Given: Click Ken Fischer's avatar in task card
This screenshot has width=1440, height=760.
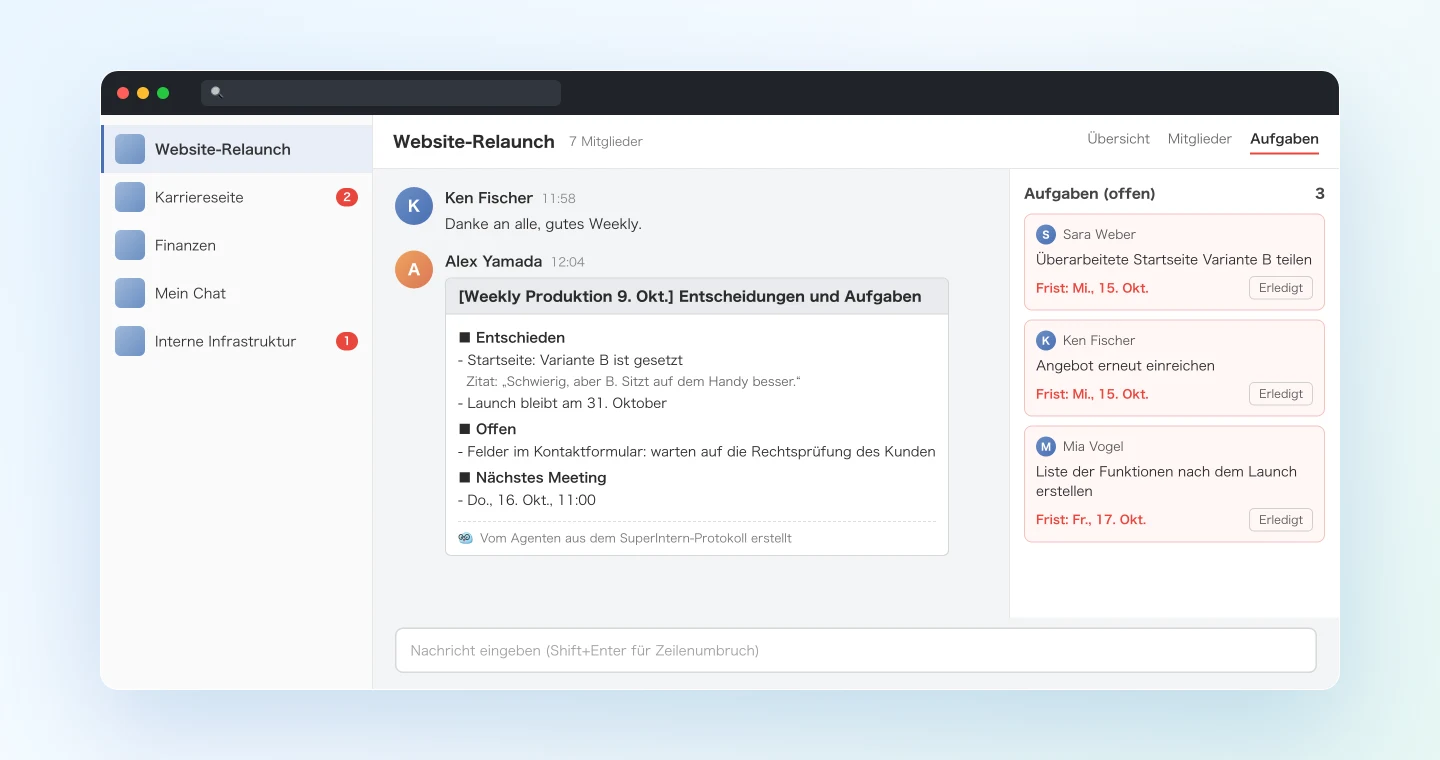Looking at the screenshot, I should tap(1046, 340).
